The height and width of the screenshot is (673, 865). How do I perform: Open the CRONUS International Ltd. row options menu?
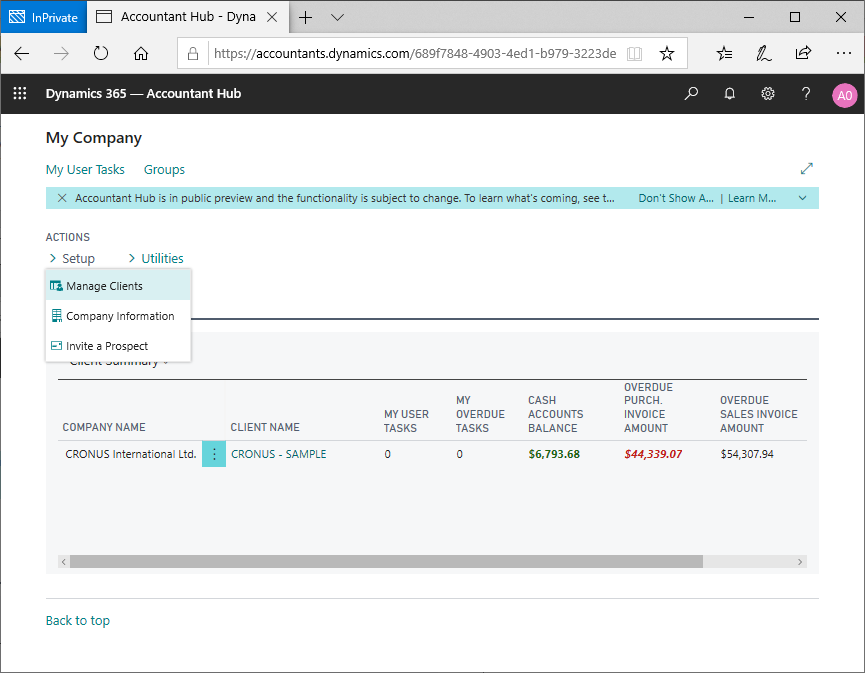214,454
